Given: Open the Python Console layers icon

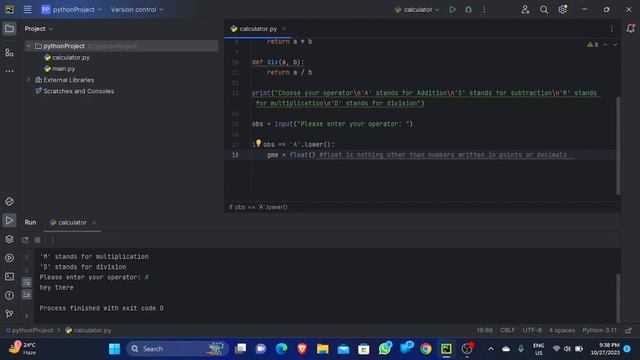Looking at the screenshot, I should (x=9, y=239).
